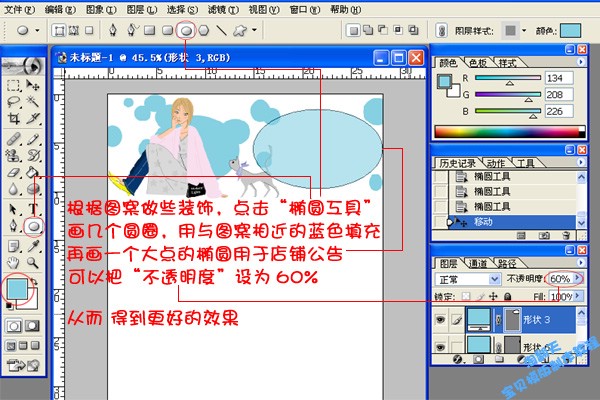The image size is (600, 400).
Task: Open opacity 60% slider arrow
Action: point(578,278)
